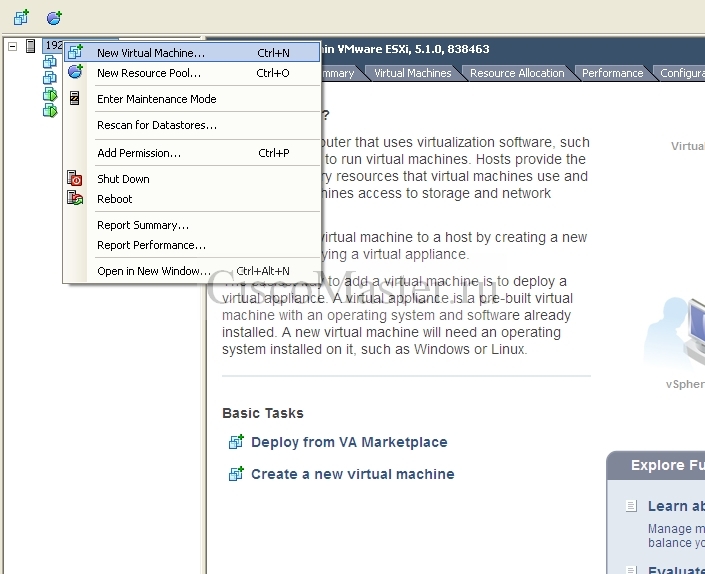Click the Learn ab... link in Explore panel
The image size is (705, 574).
pos(676,506)
